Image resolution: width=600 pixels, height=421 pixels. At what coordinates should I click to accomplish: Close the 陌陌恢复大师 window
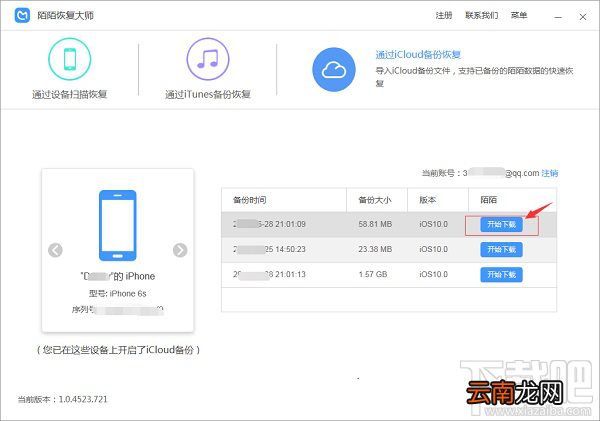click(583, 17)
